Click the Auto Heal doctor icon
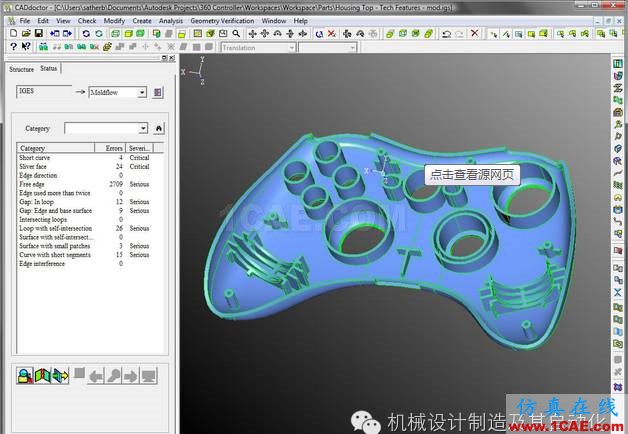The image size is (628, 434). point(24,376)
